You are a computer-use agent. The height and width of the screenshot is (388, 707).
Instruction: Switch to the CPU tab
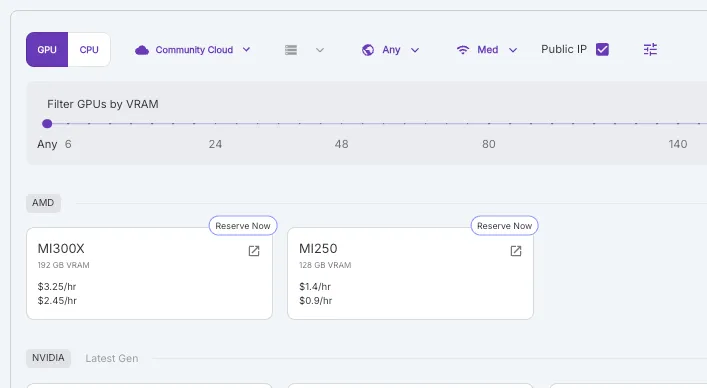coord(89,50)
